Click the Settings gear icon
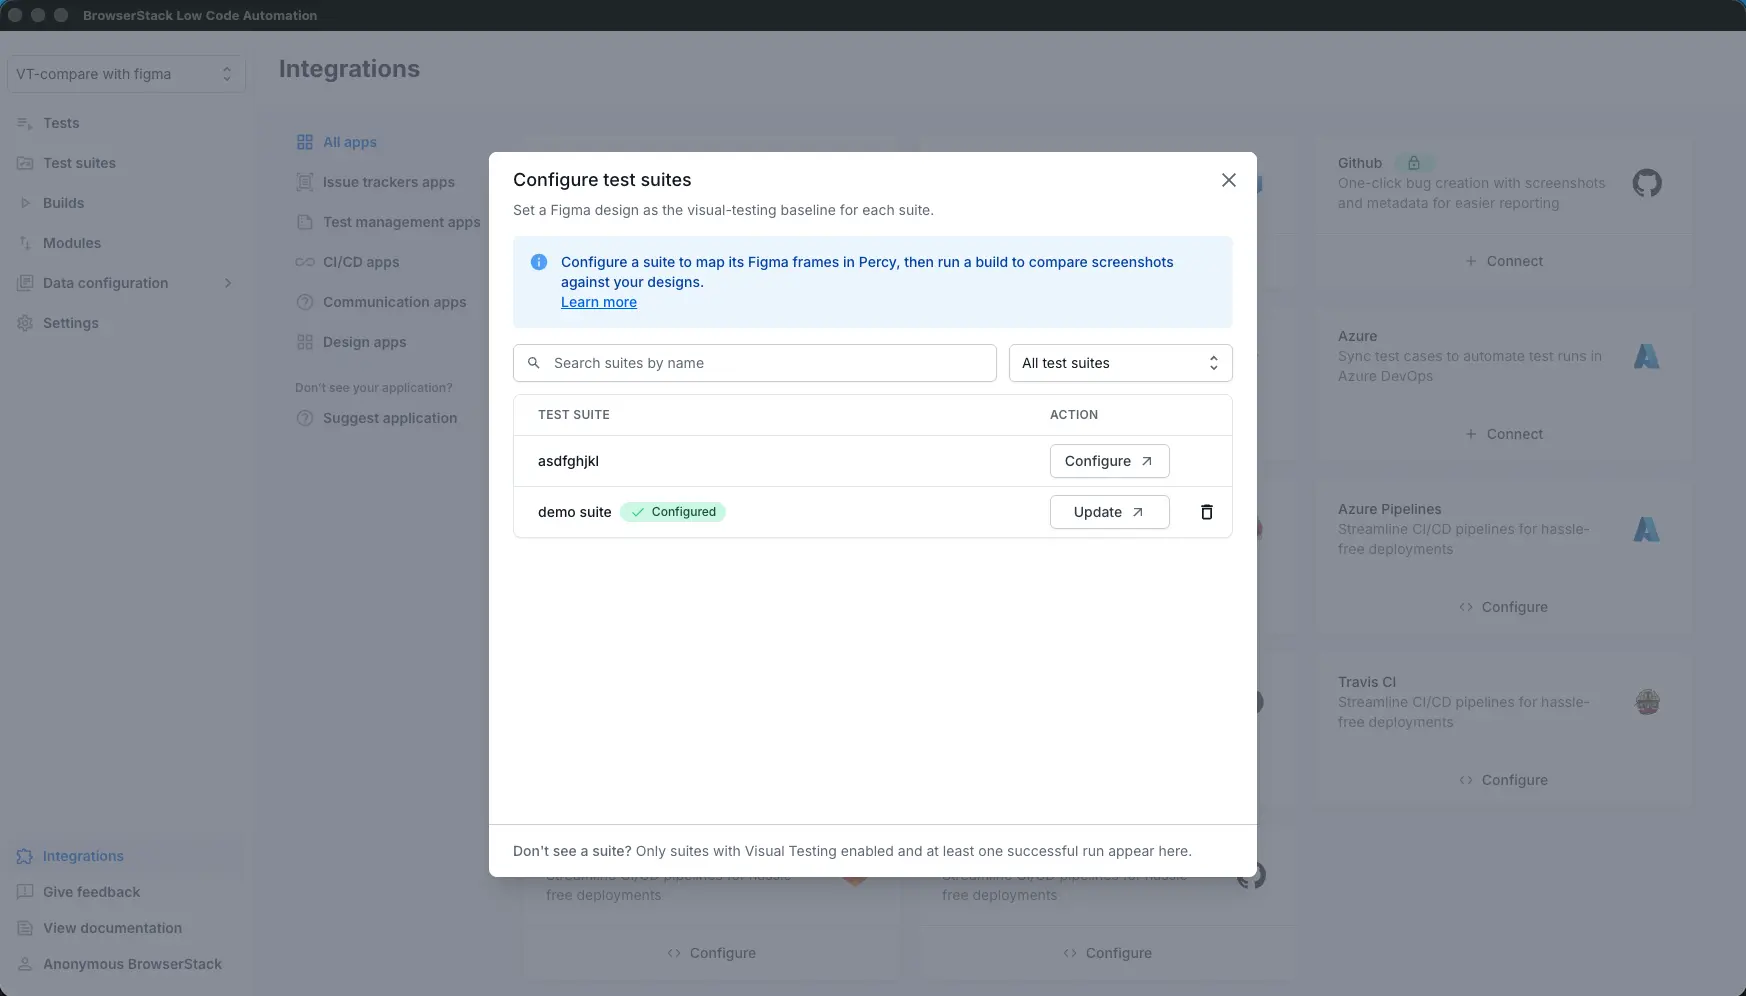Screen dimensions: 1746x996 [25, 323]
